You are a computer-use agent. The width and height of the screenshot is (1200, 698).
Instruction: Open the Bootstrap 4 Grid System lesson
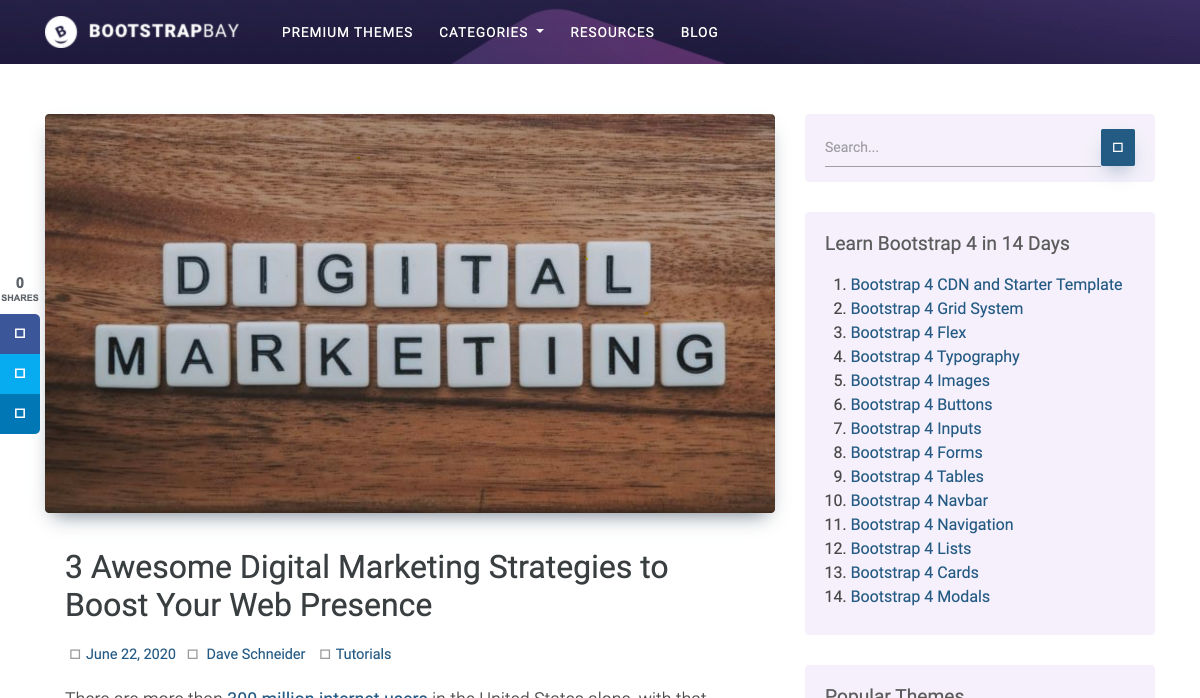pyautogui.click(x=936, y=309)
